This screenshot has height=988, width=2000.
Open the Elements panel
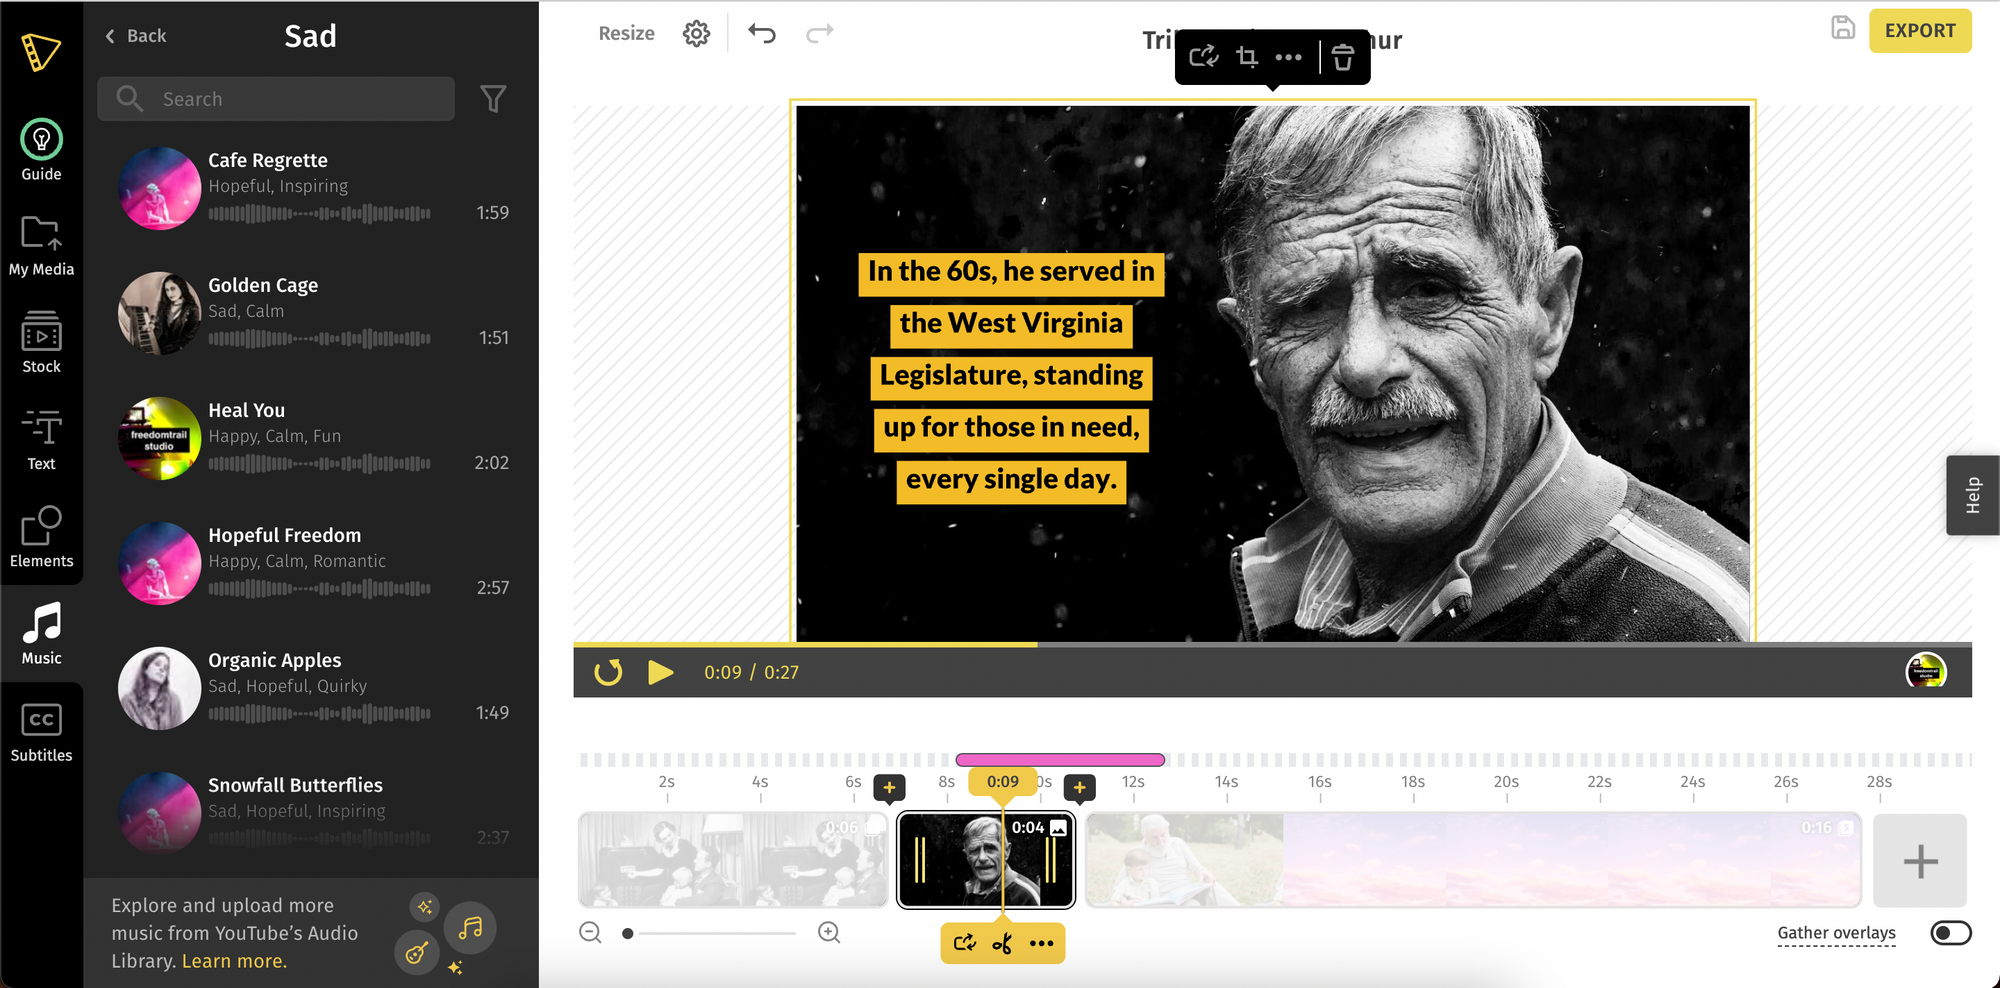(41, 537)
